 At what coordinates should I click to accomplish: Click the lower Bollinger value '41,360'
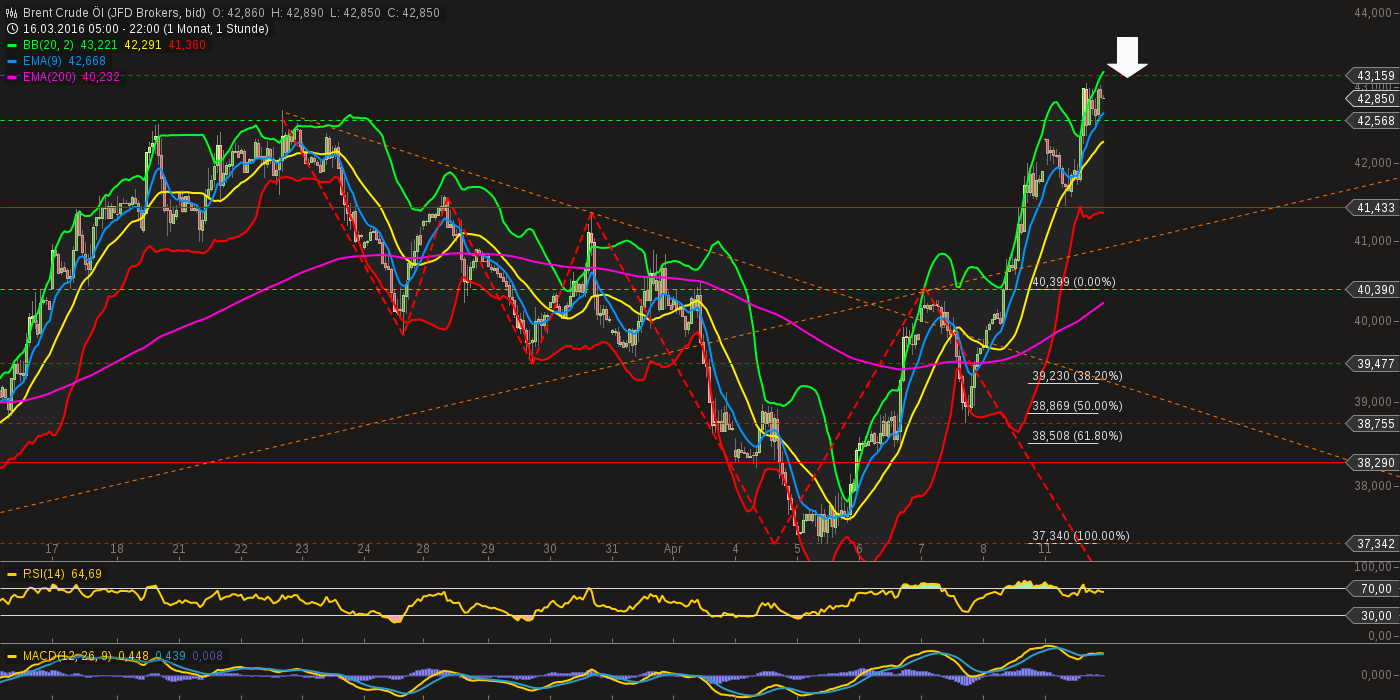tap(187, 45)
